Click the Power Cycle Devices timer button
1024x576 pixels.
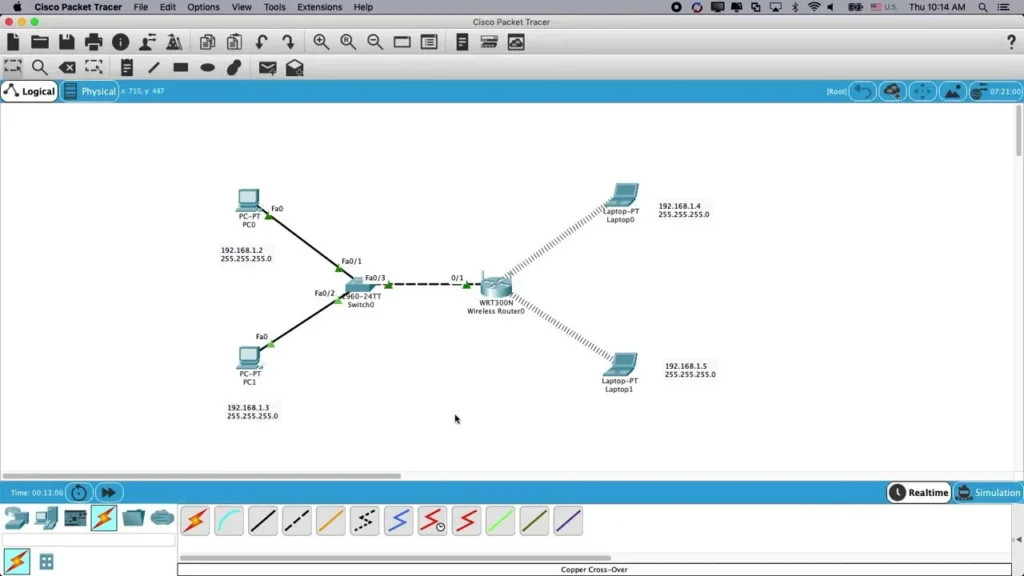click(x=77, y=492)
